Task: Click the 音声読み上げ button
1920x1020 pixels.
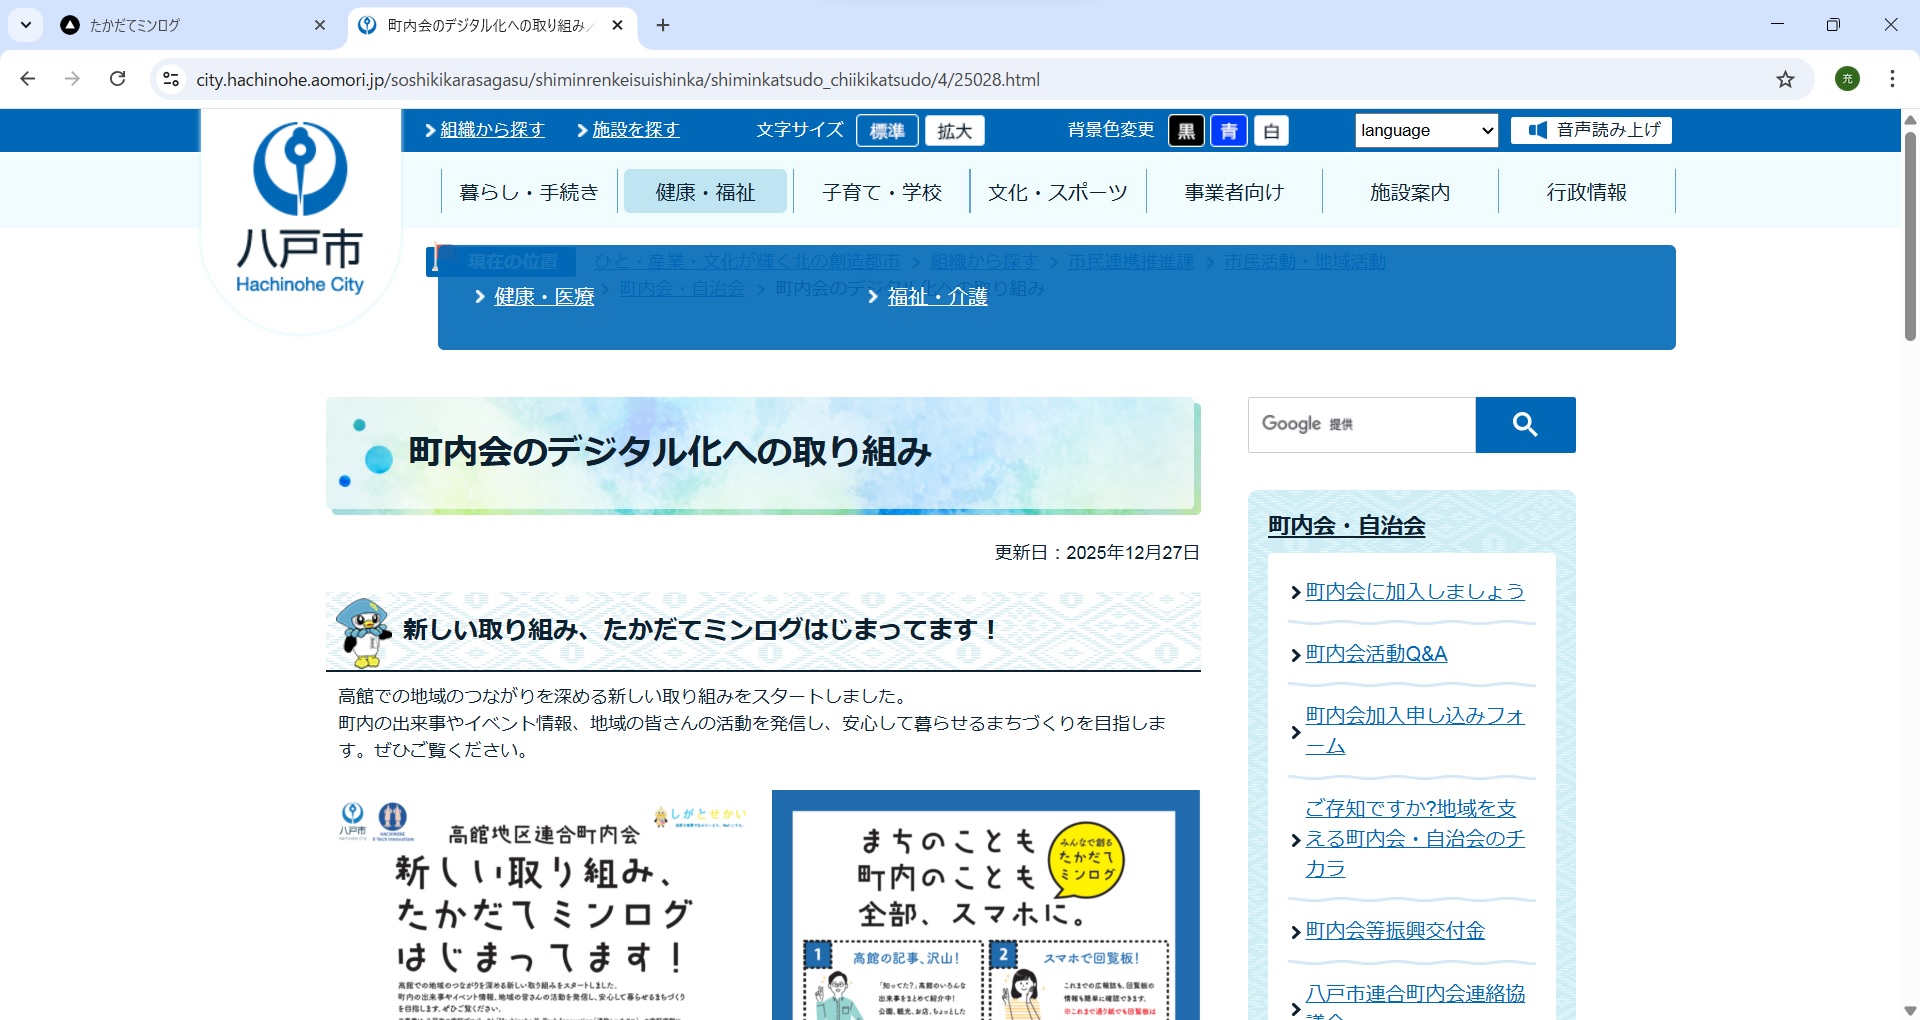Action: pos(1591,130)
